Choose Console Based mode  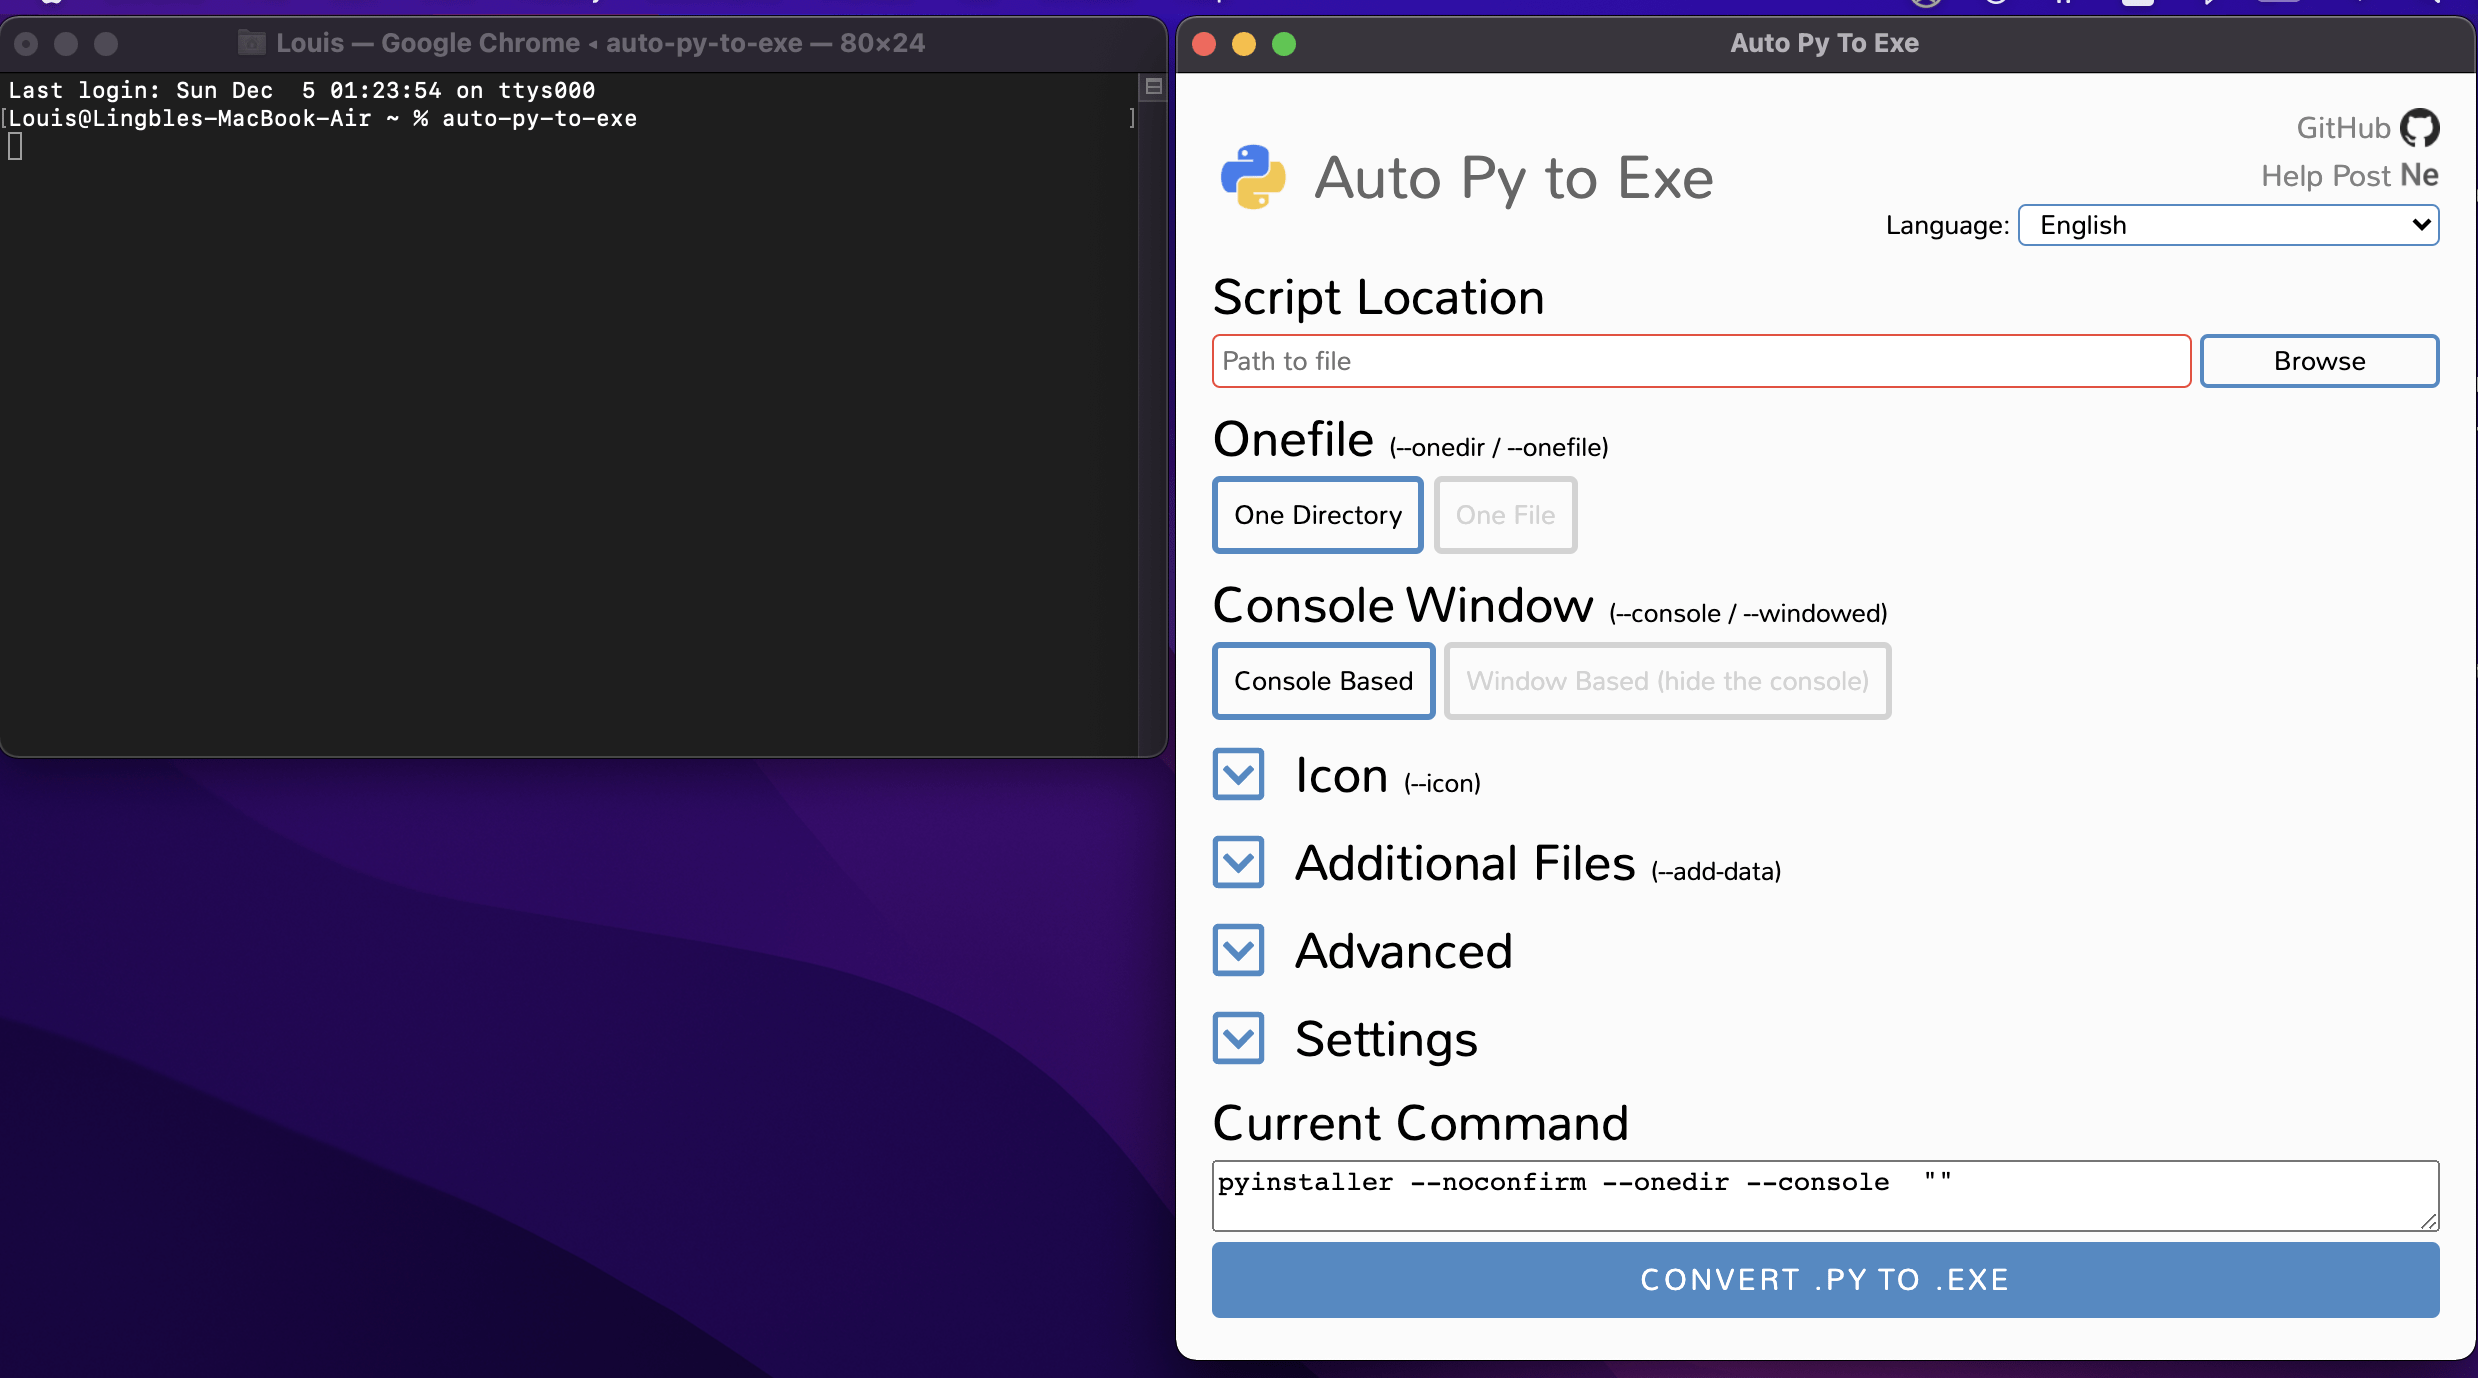point(1323,681)
